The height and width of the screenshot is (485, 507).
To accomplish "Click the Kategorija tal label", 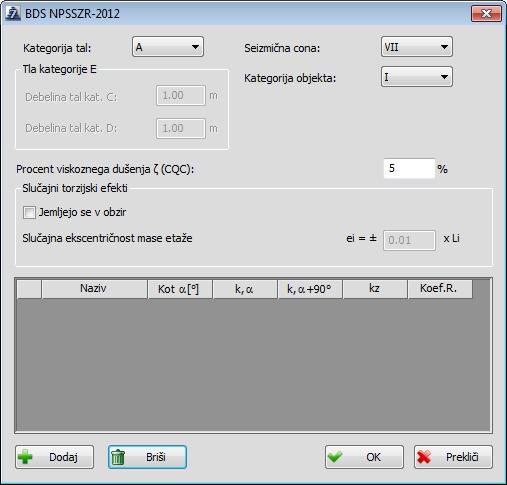I will [x=57, y=48].
